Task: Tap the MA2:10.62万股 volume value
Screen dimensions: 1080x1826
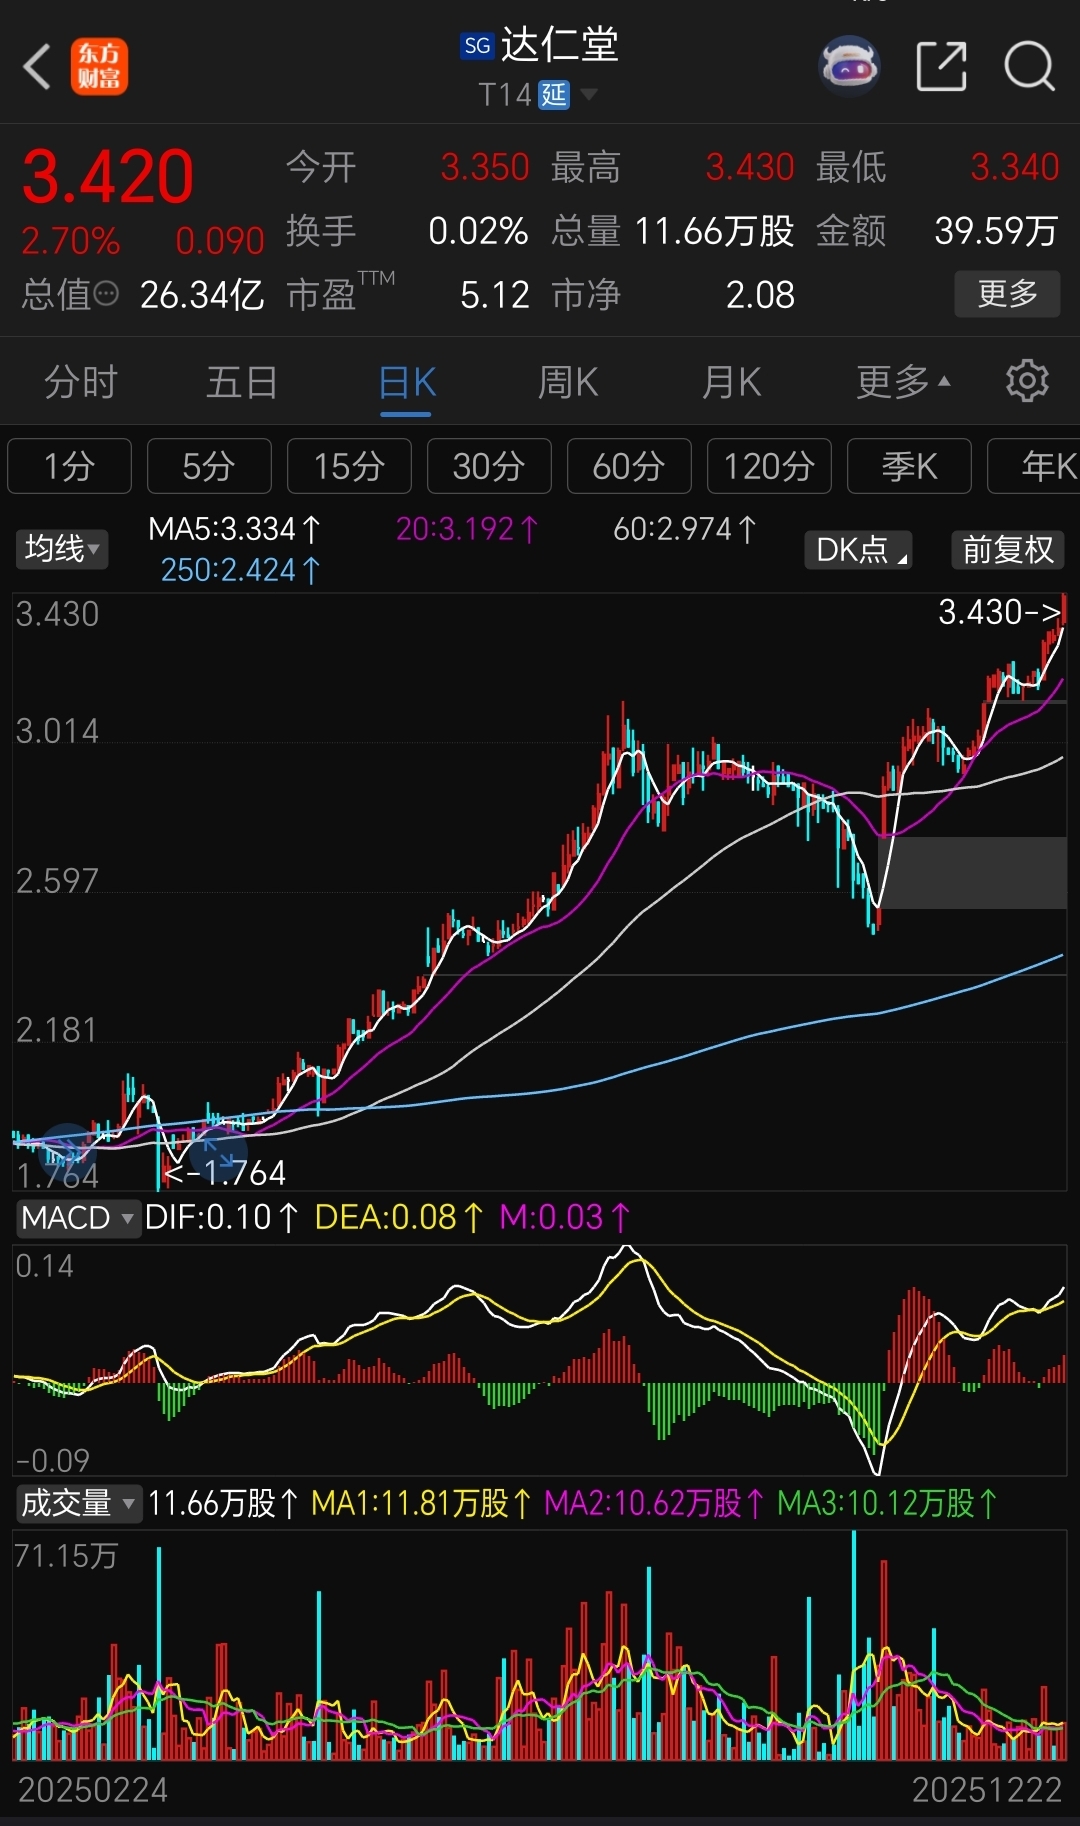Action: (x=655, y=1503)
